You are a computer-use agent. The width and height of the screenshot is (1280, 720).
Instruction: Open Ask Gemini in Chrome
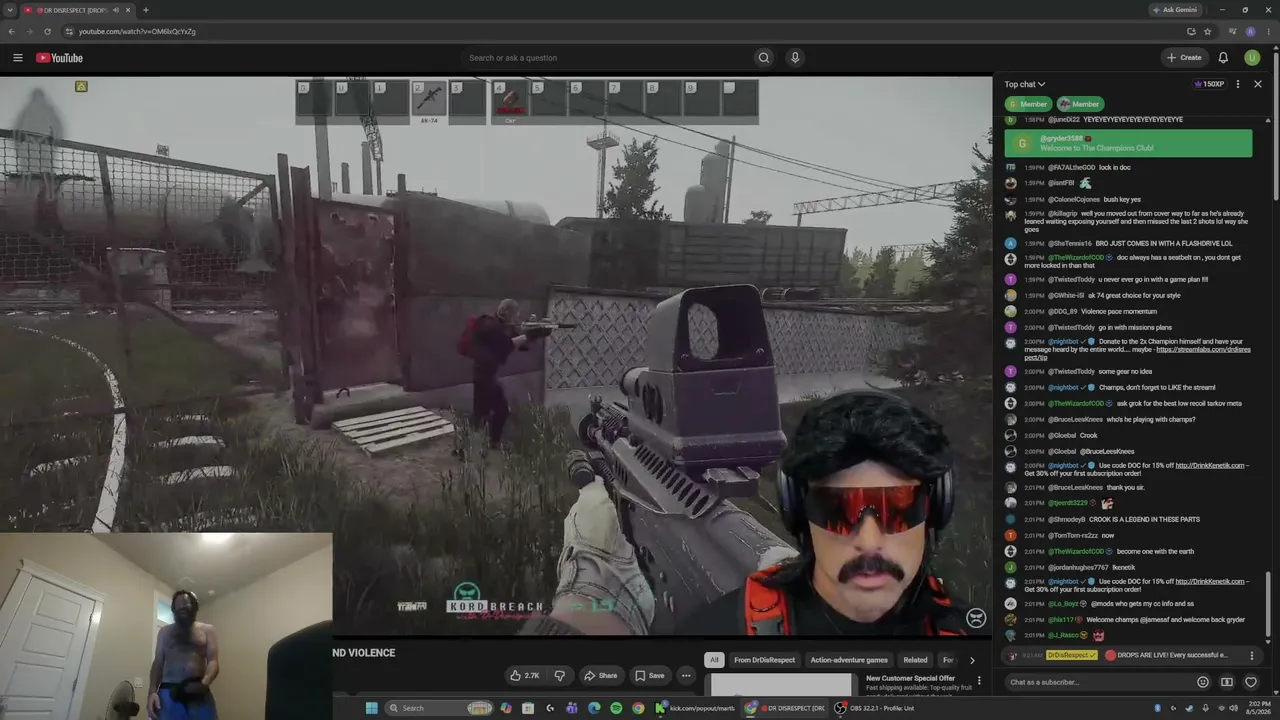click(x=1174, y=10)
